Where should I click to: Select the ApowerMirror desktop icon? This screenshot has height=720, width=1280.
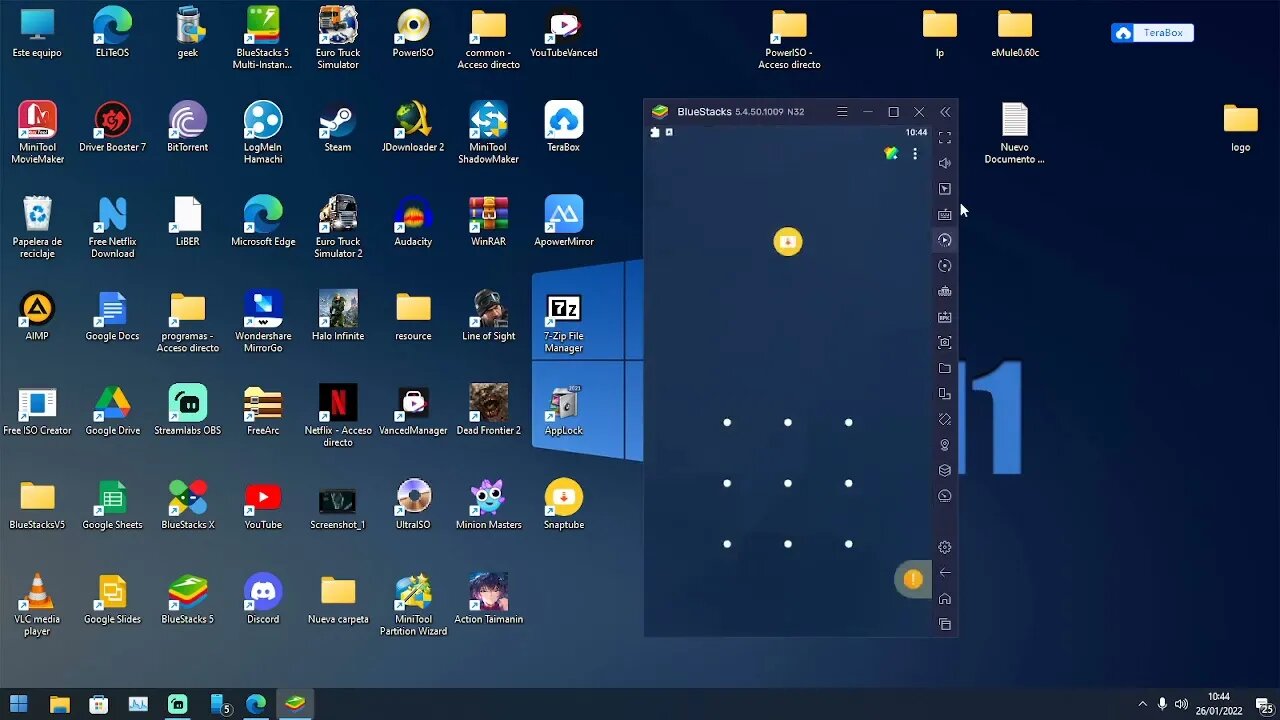click(564, 221)
